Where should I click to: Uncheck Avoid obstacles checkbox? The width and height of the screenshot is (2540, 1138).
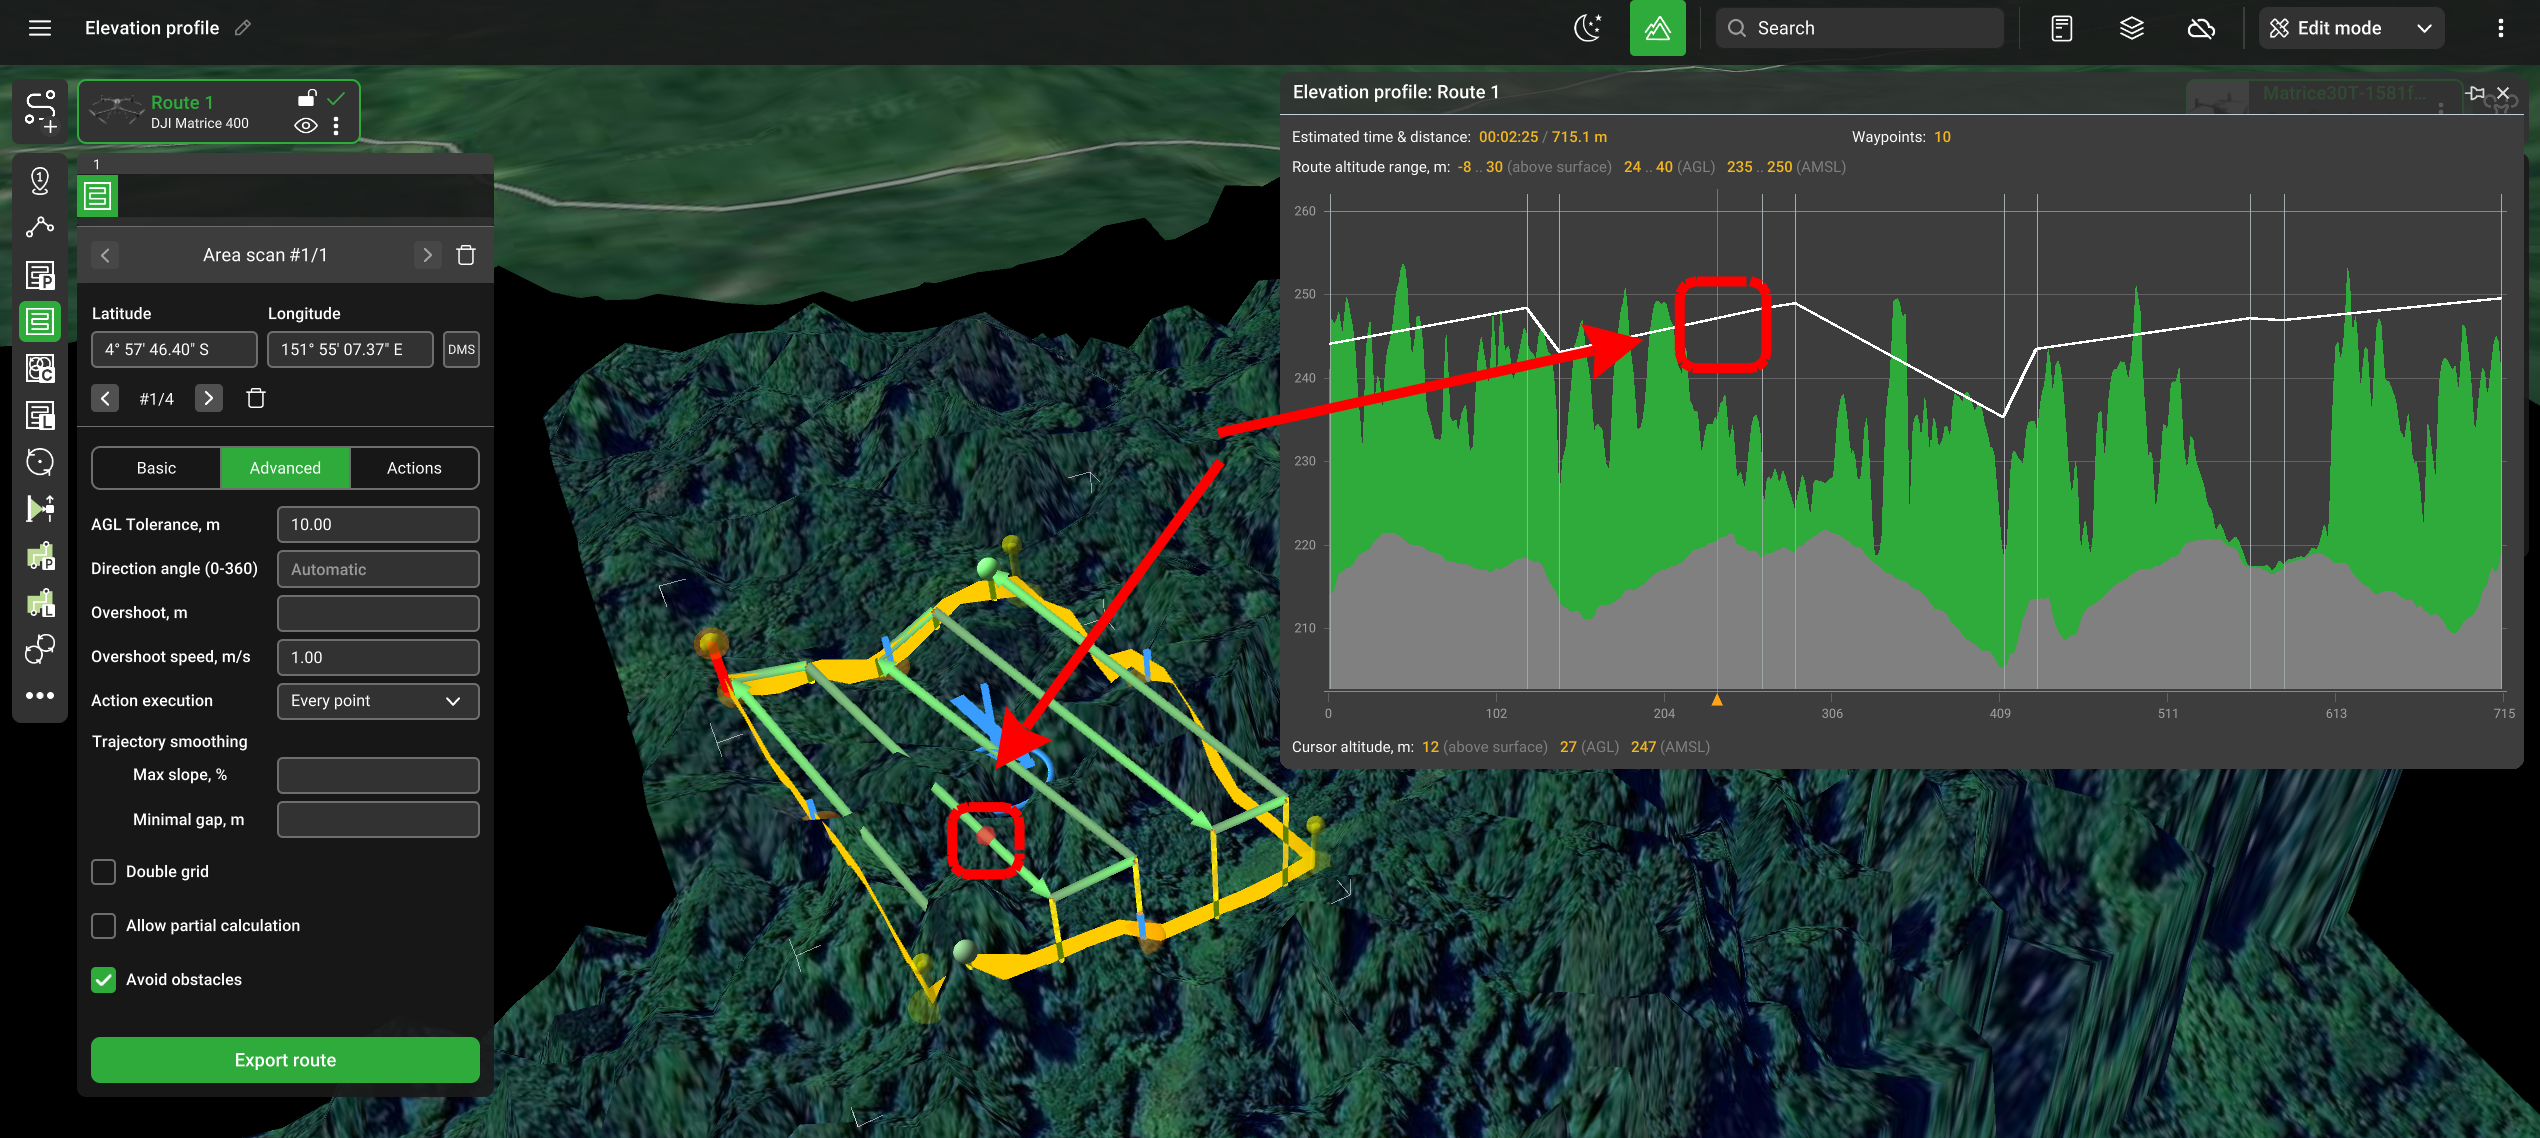click(104, 980)
